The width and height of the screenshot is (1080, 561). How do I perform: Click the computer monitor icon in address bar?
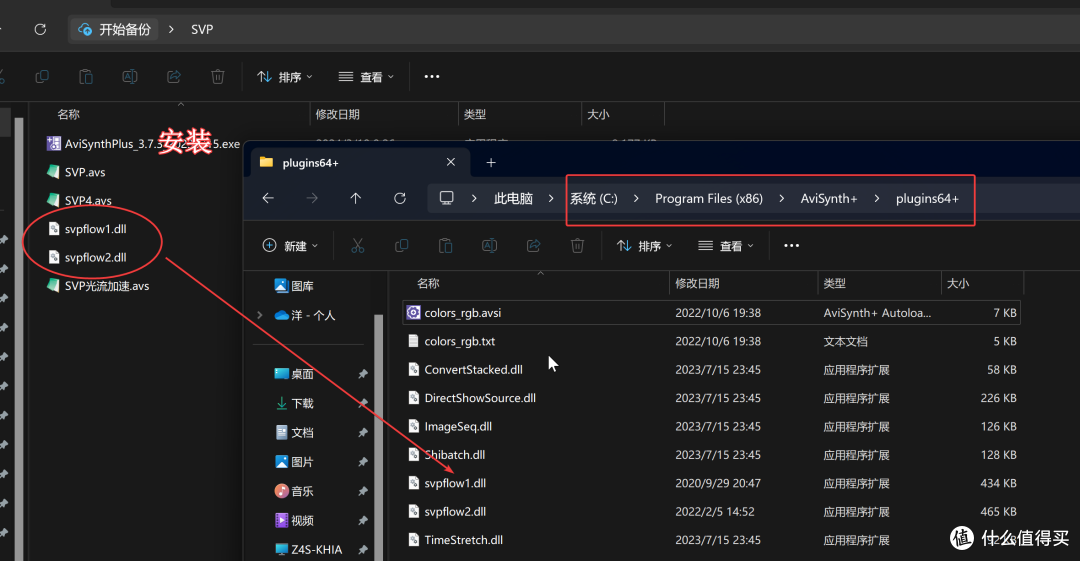click(446, 198)
